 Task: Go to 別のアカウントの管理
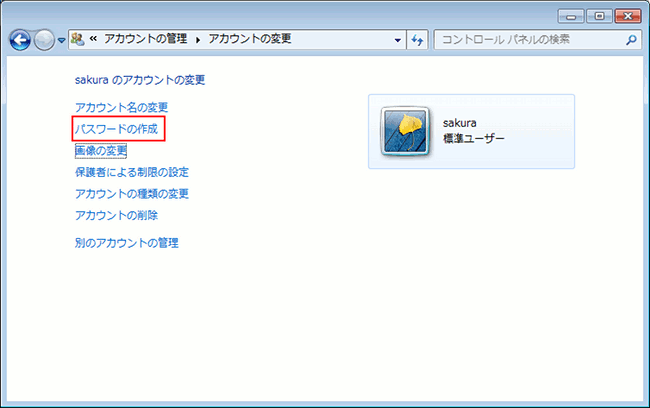[127, 242]
